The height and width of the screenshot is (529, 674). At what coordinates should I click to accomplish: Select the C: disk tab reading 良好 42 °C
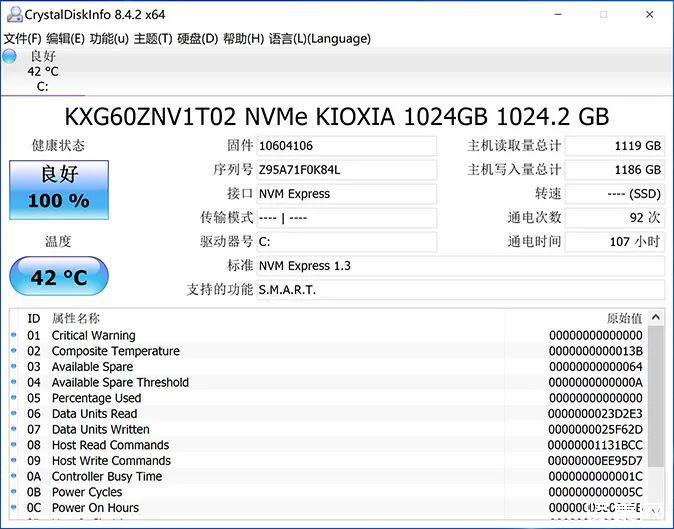pyautogui.click(x=43, y=71)
